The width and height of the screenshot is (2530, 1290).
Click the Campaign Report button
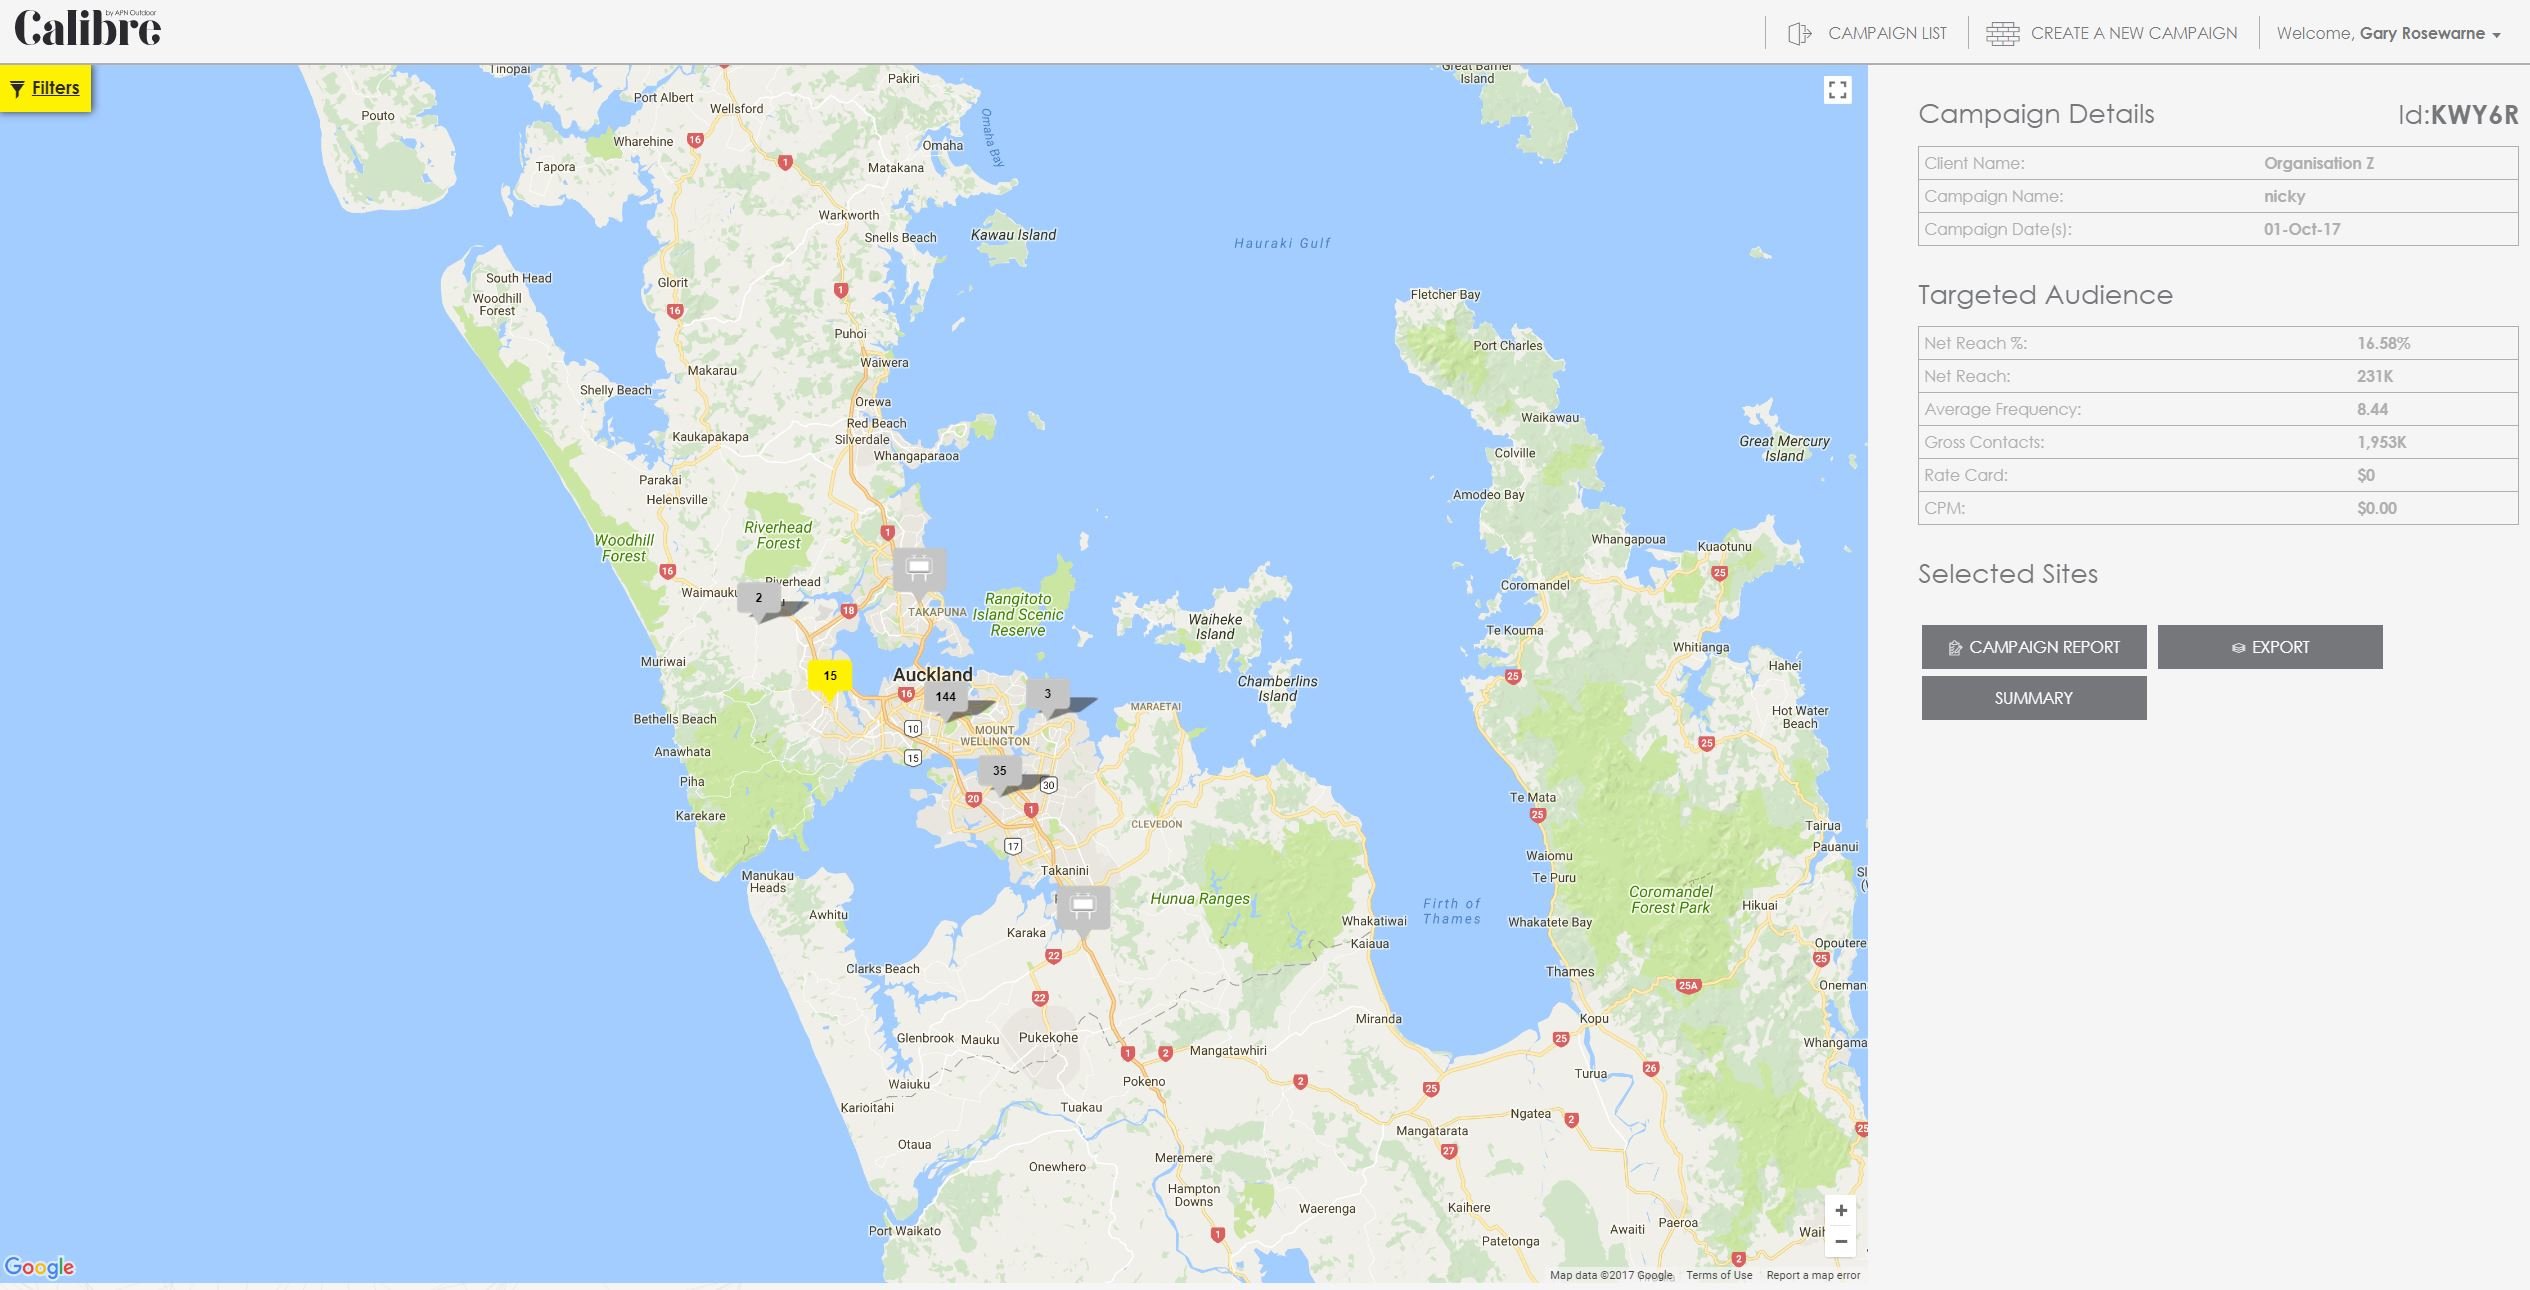pos(2033,647)
